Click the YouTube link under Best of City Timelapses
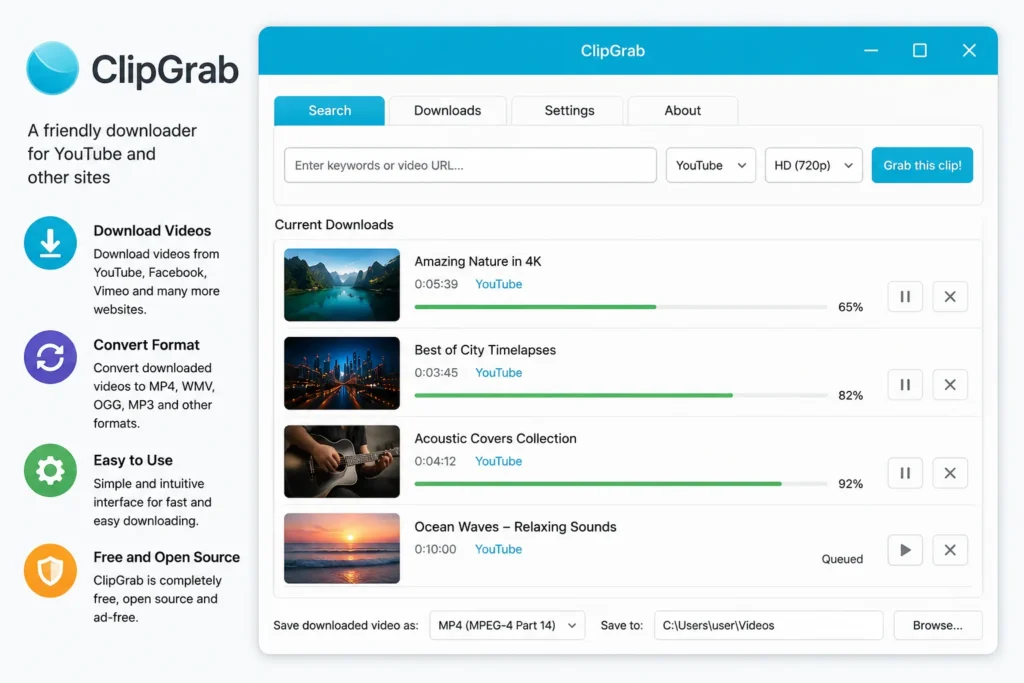This screenshot has width=1024, height=683. pyautogui.click(x=498, y=372)
